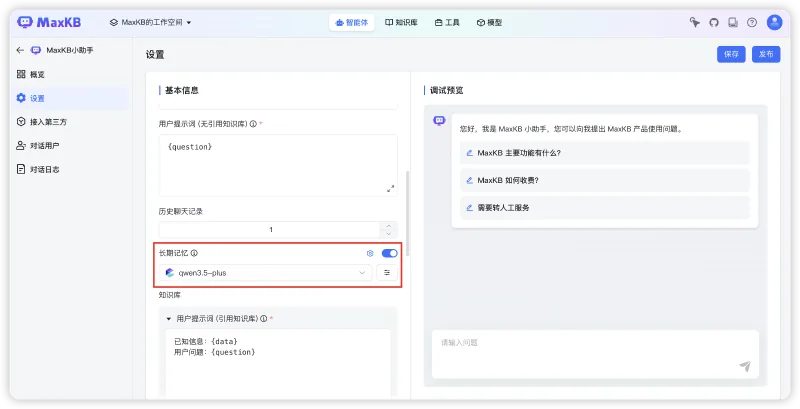
Task: Click the pointer icon in top bar
Action: pyautogui.click(x=694, y=22)
